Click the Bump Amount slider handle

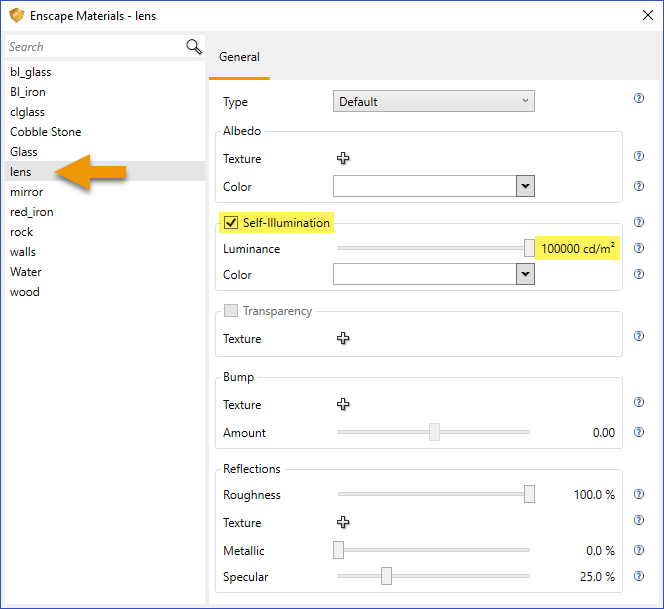(x=434, y=432)
